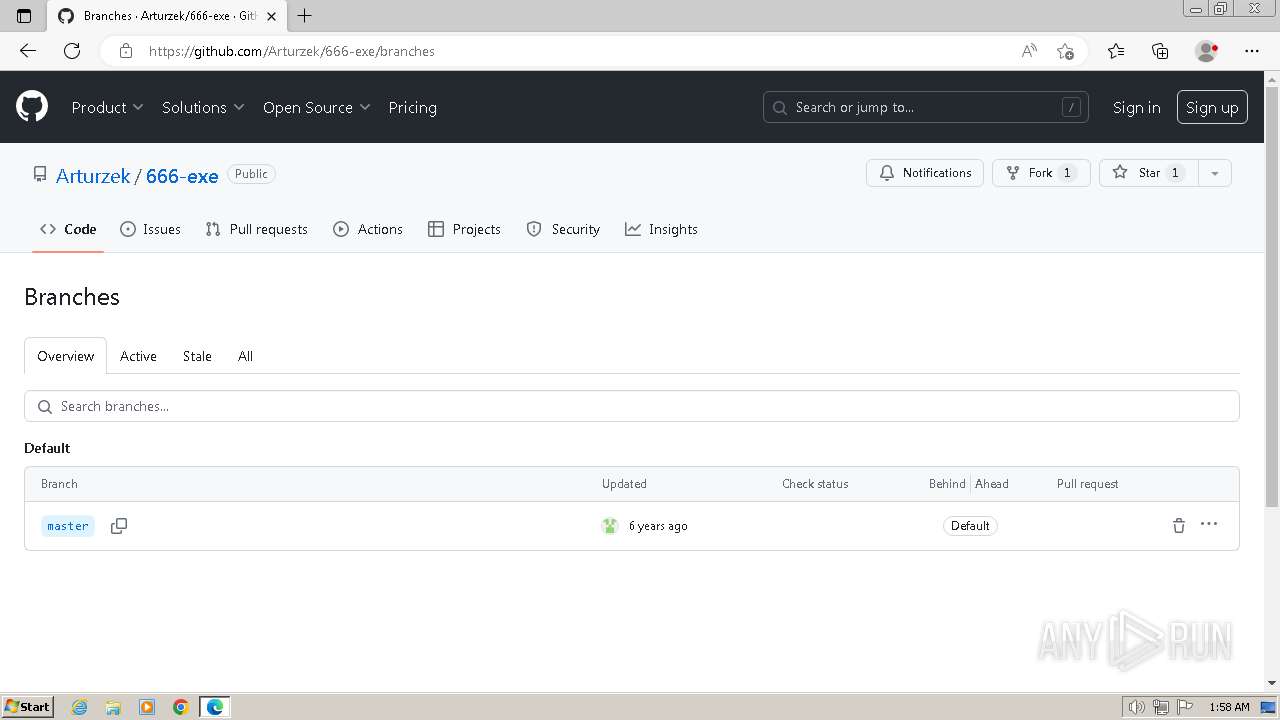Click the 6 years ago timestamp
Image resolution: width=1280 pixels, height=720 pixels.
[658, 526]
